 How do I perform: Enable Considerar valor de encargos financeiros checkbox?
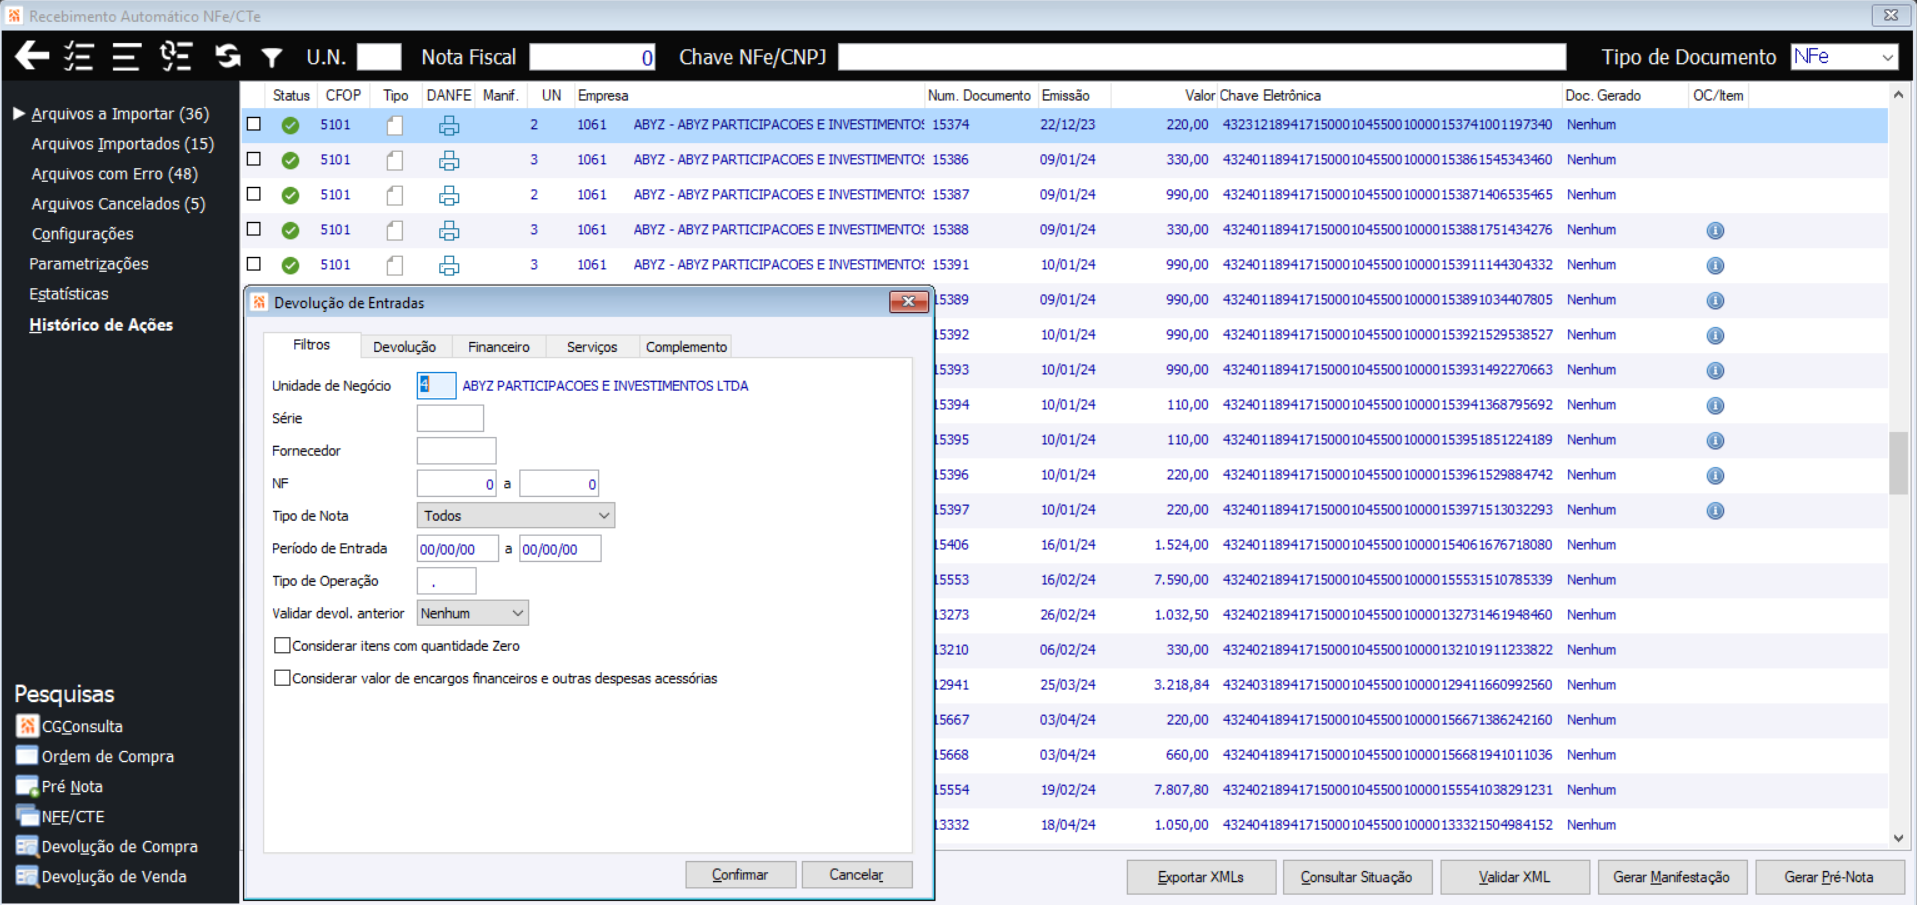282,678
